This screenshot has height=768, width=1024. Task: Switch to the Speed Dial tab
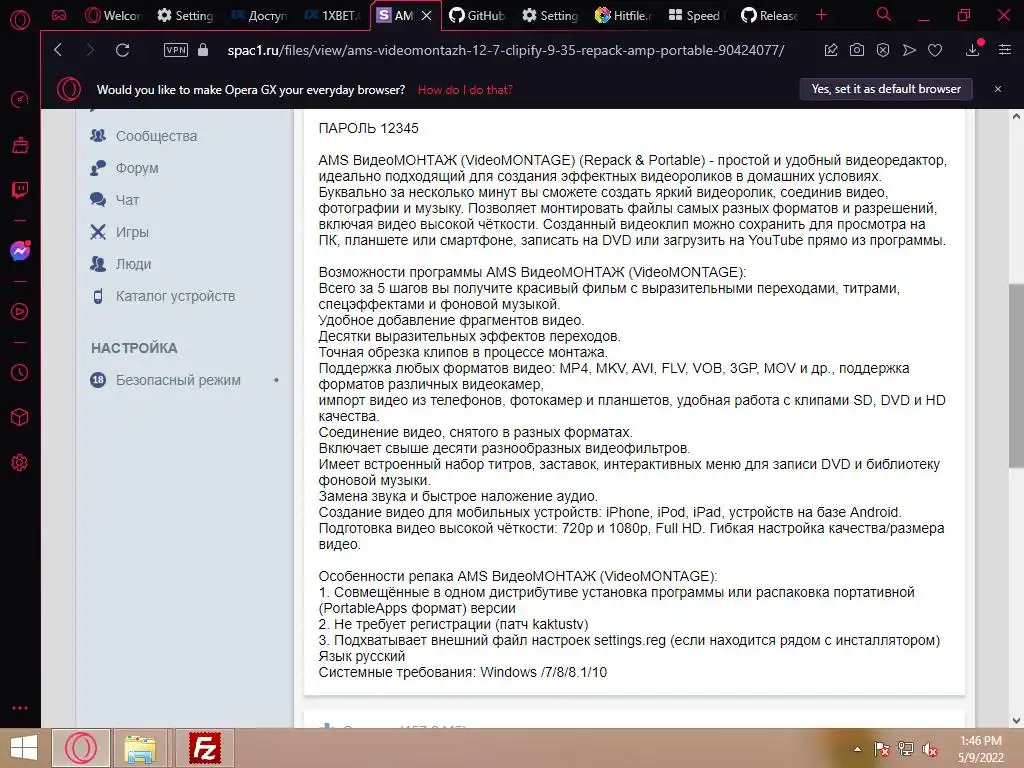pyautogui.click(x=696, y=16)
